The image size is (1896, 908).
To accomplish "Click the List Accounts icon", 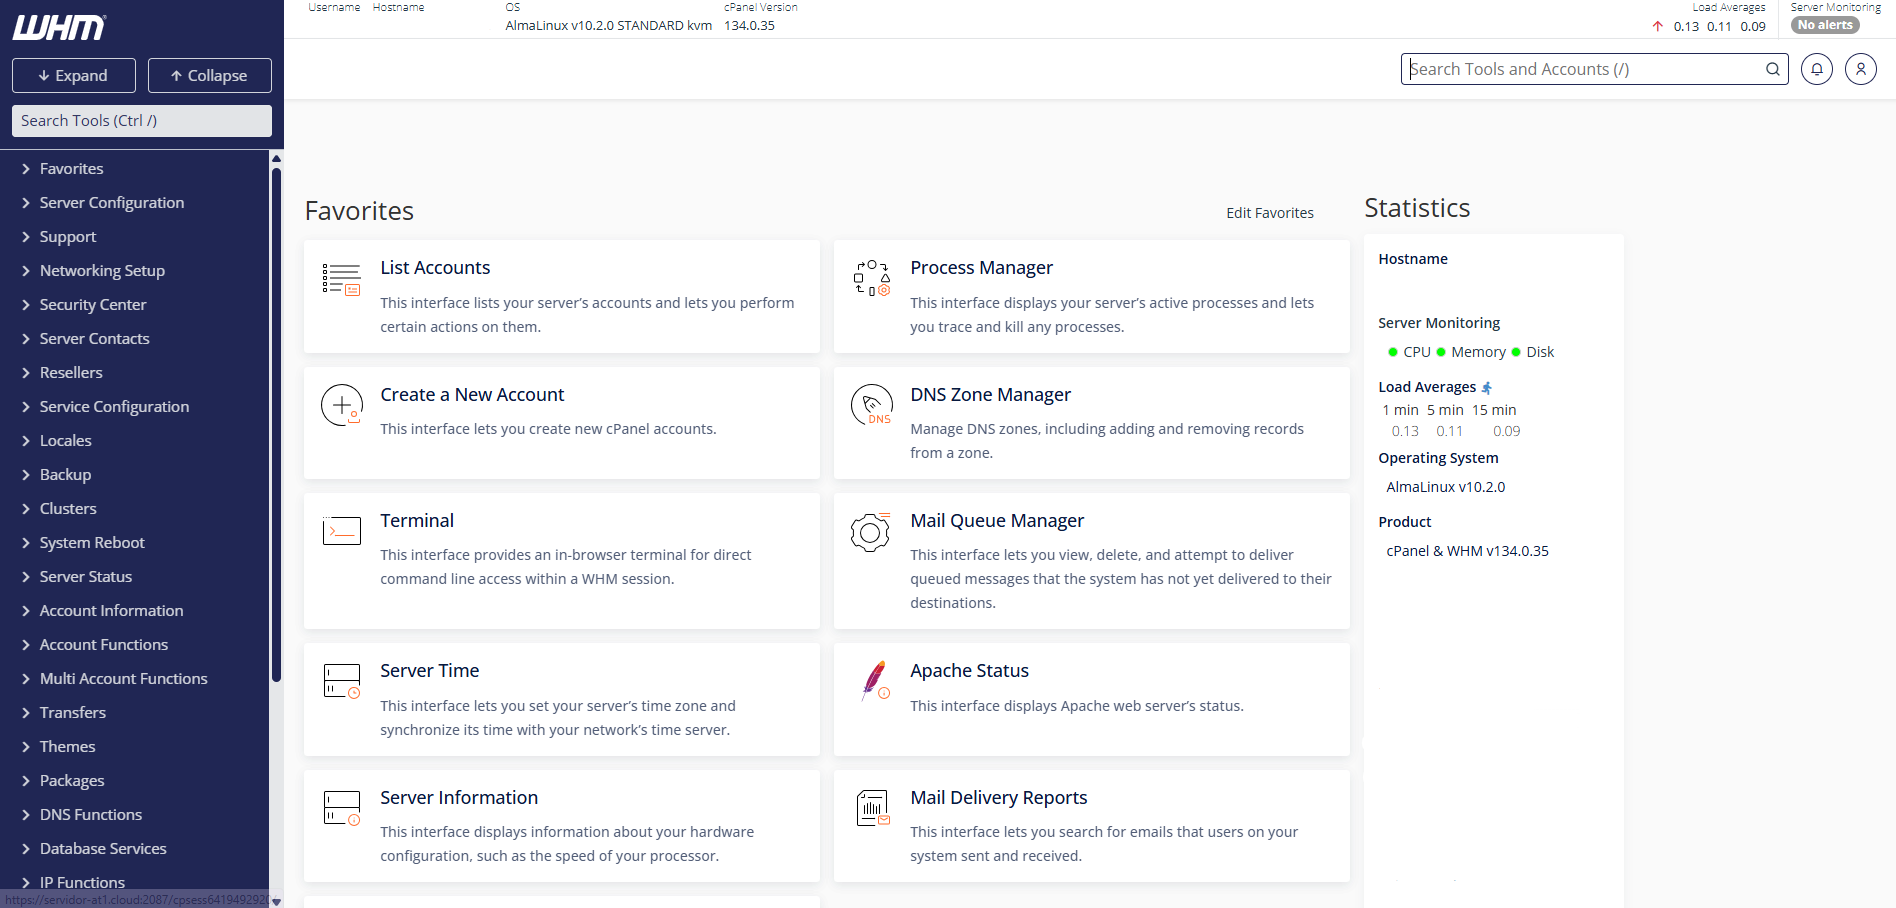I will [x=341, y=279].
